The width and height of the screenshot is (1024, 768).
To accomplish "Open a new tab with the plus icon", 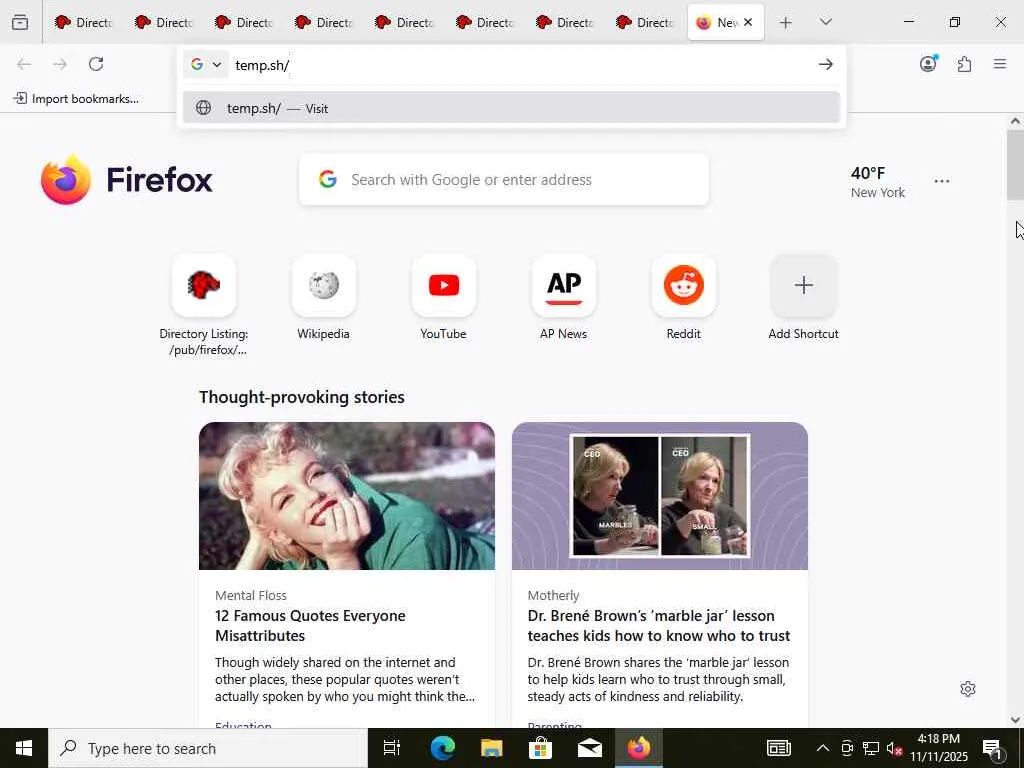I will pos(786,22).
